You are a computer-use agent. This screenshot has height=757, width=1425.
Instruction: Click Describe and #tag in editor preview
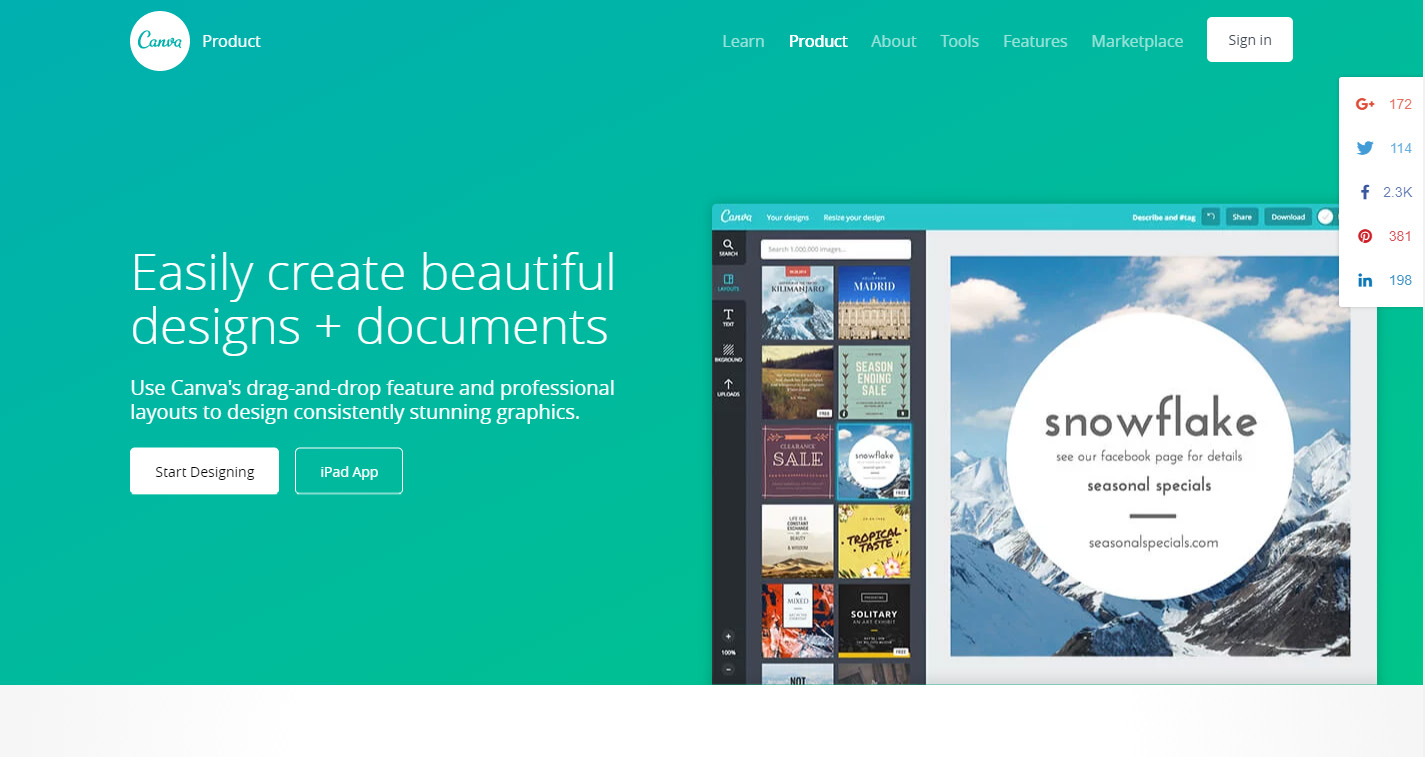pyautogui.click(x=1164, y=217)
